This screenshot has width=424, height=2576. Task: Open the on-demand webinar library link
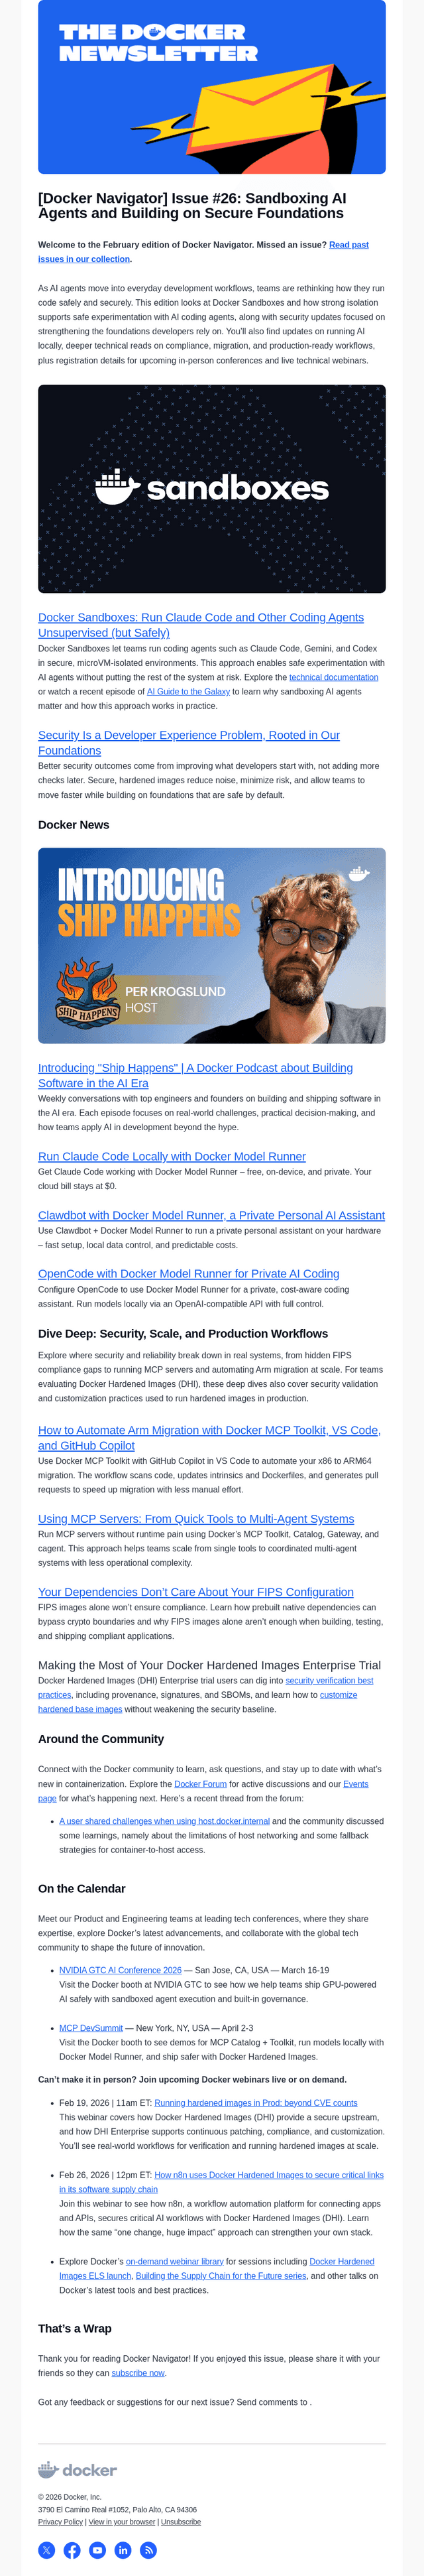click(175, 2261)
